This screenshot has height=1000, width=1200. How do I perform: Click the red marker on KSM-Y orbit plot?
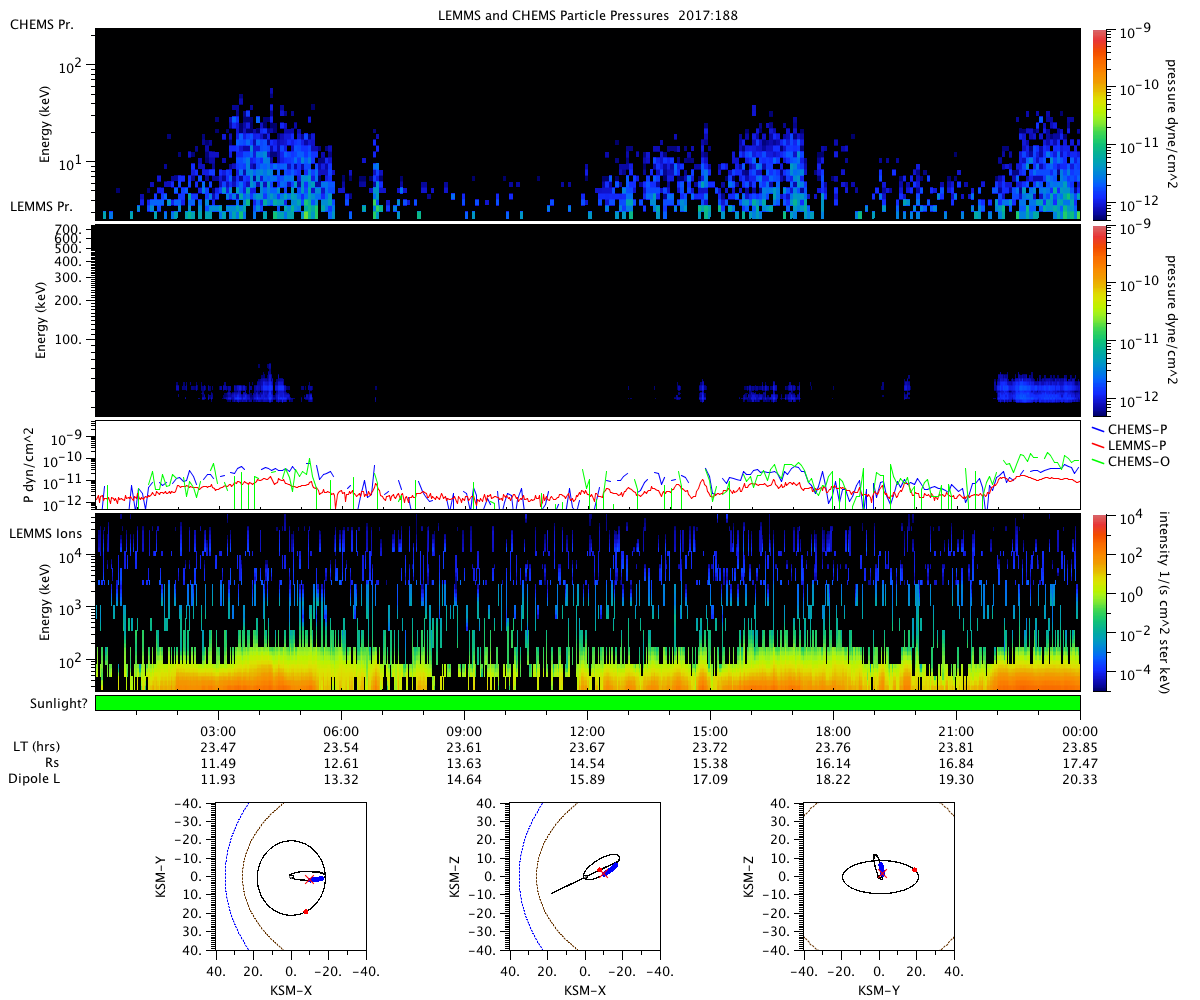tap(915, 870)
